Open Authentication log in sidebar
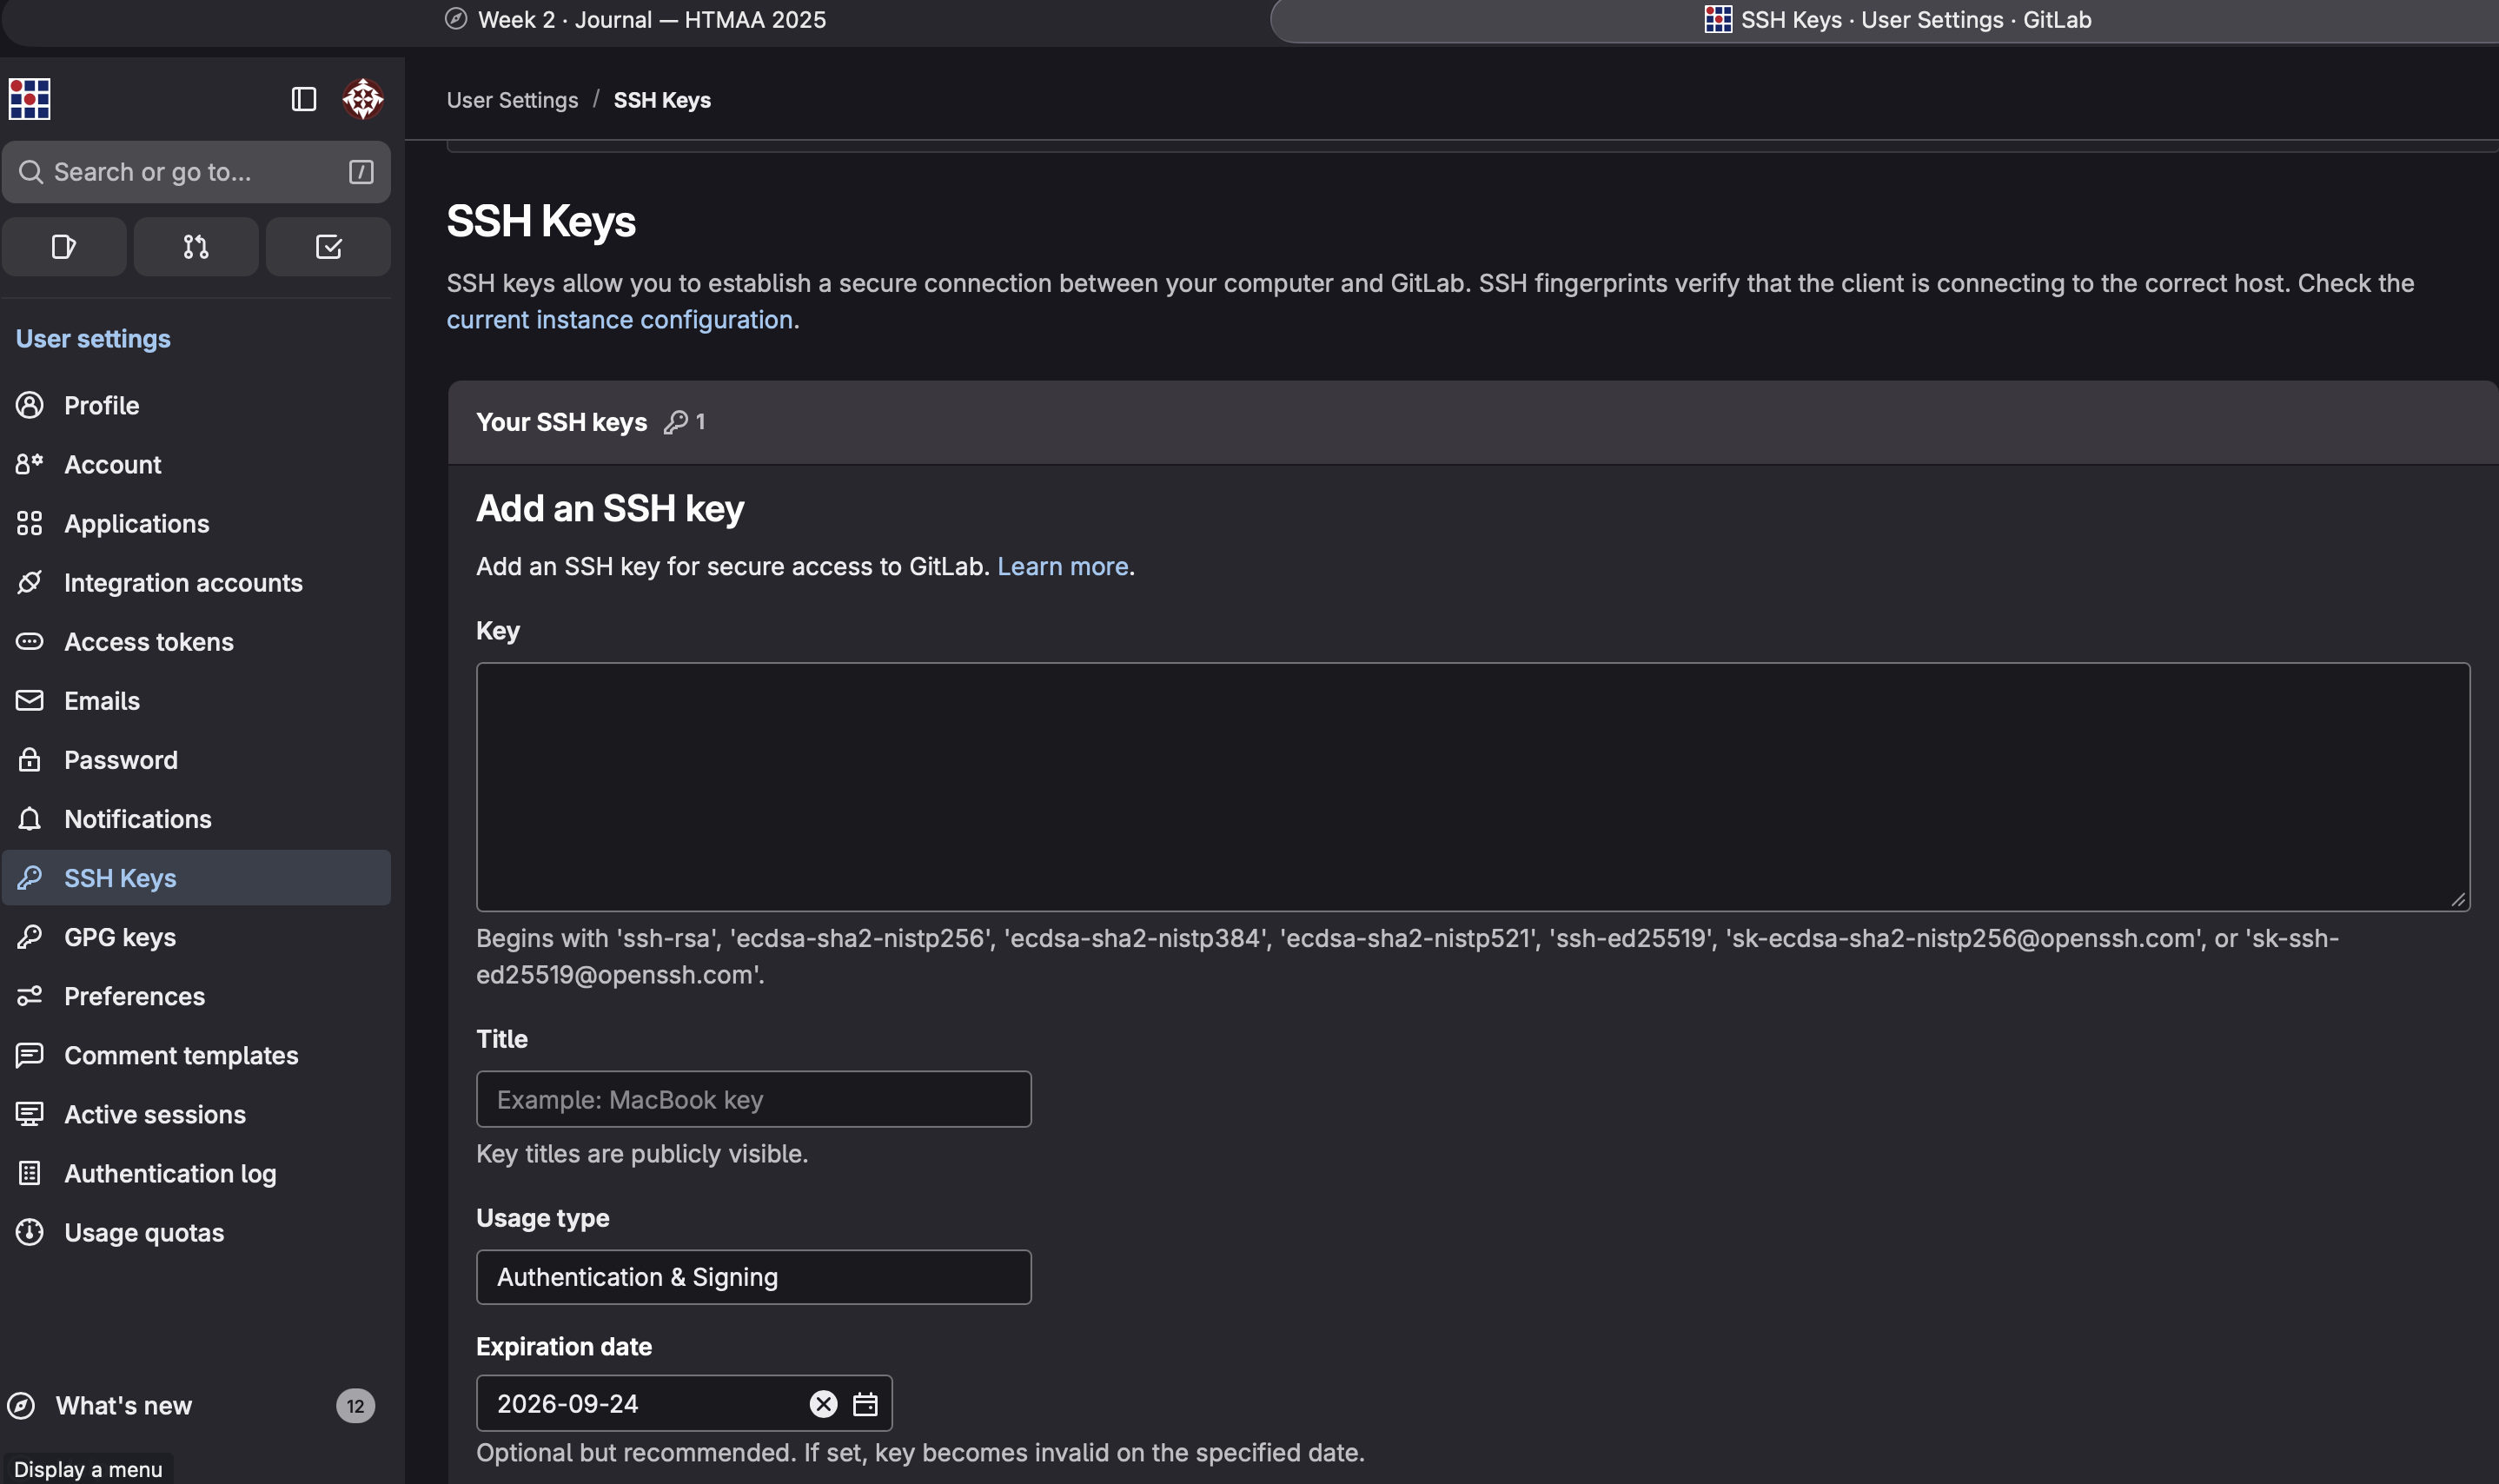The image size is (2499, 1484). (x=170, y=1174)
